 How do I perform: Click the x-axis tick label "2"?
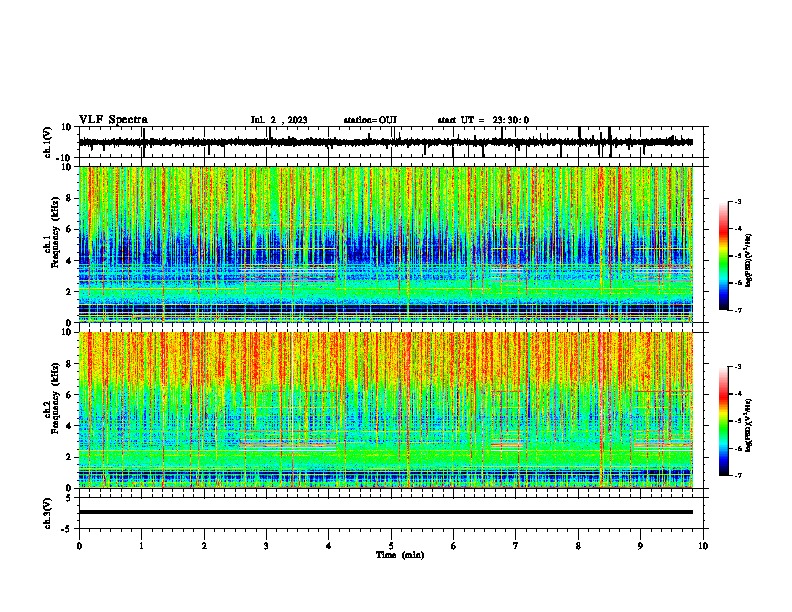click(x=204, y=546)
